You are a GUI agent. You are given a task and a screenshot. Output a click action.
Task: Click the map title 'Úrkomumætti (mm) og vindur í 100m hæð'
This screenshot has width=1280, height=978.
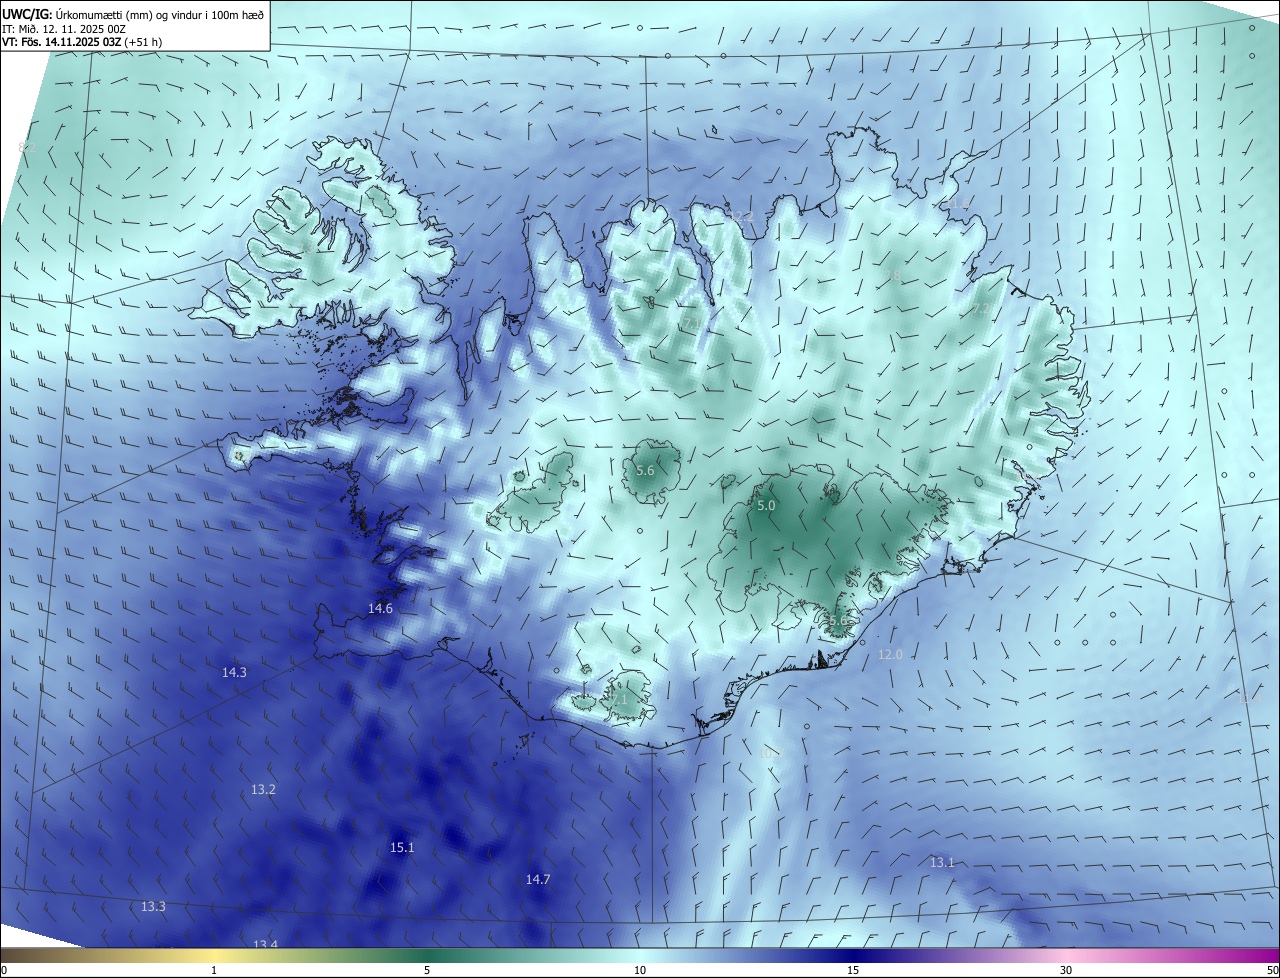(x=160, y=15)
